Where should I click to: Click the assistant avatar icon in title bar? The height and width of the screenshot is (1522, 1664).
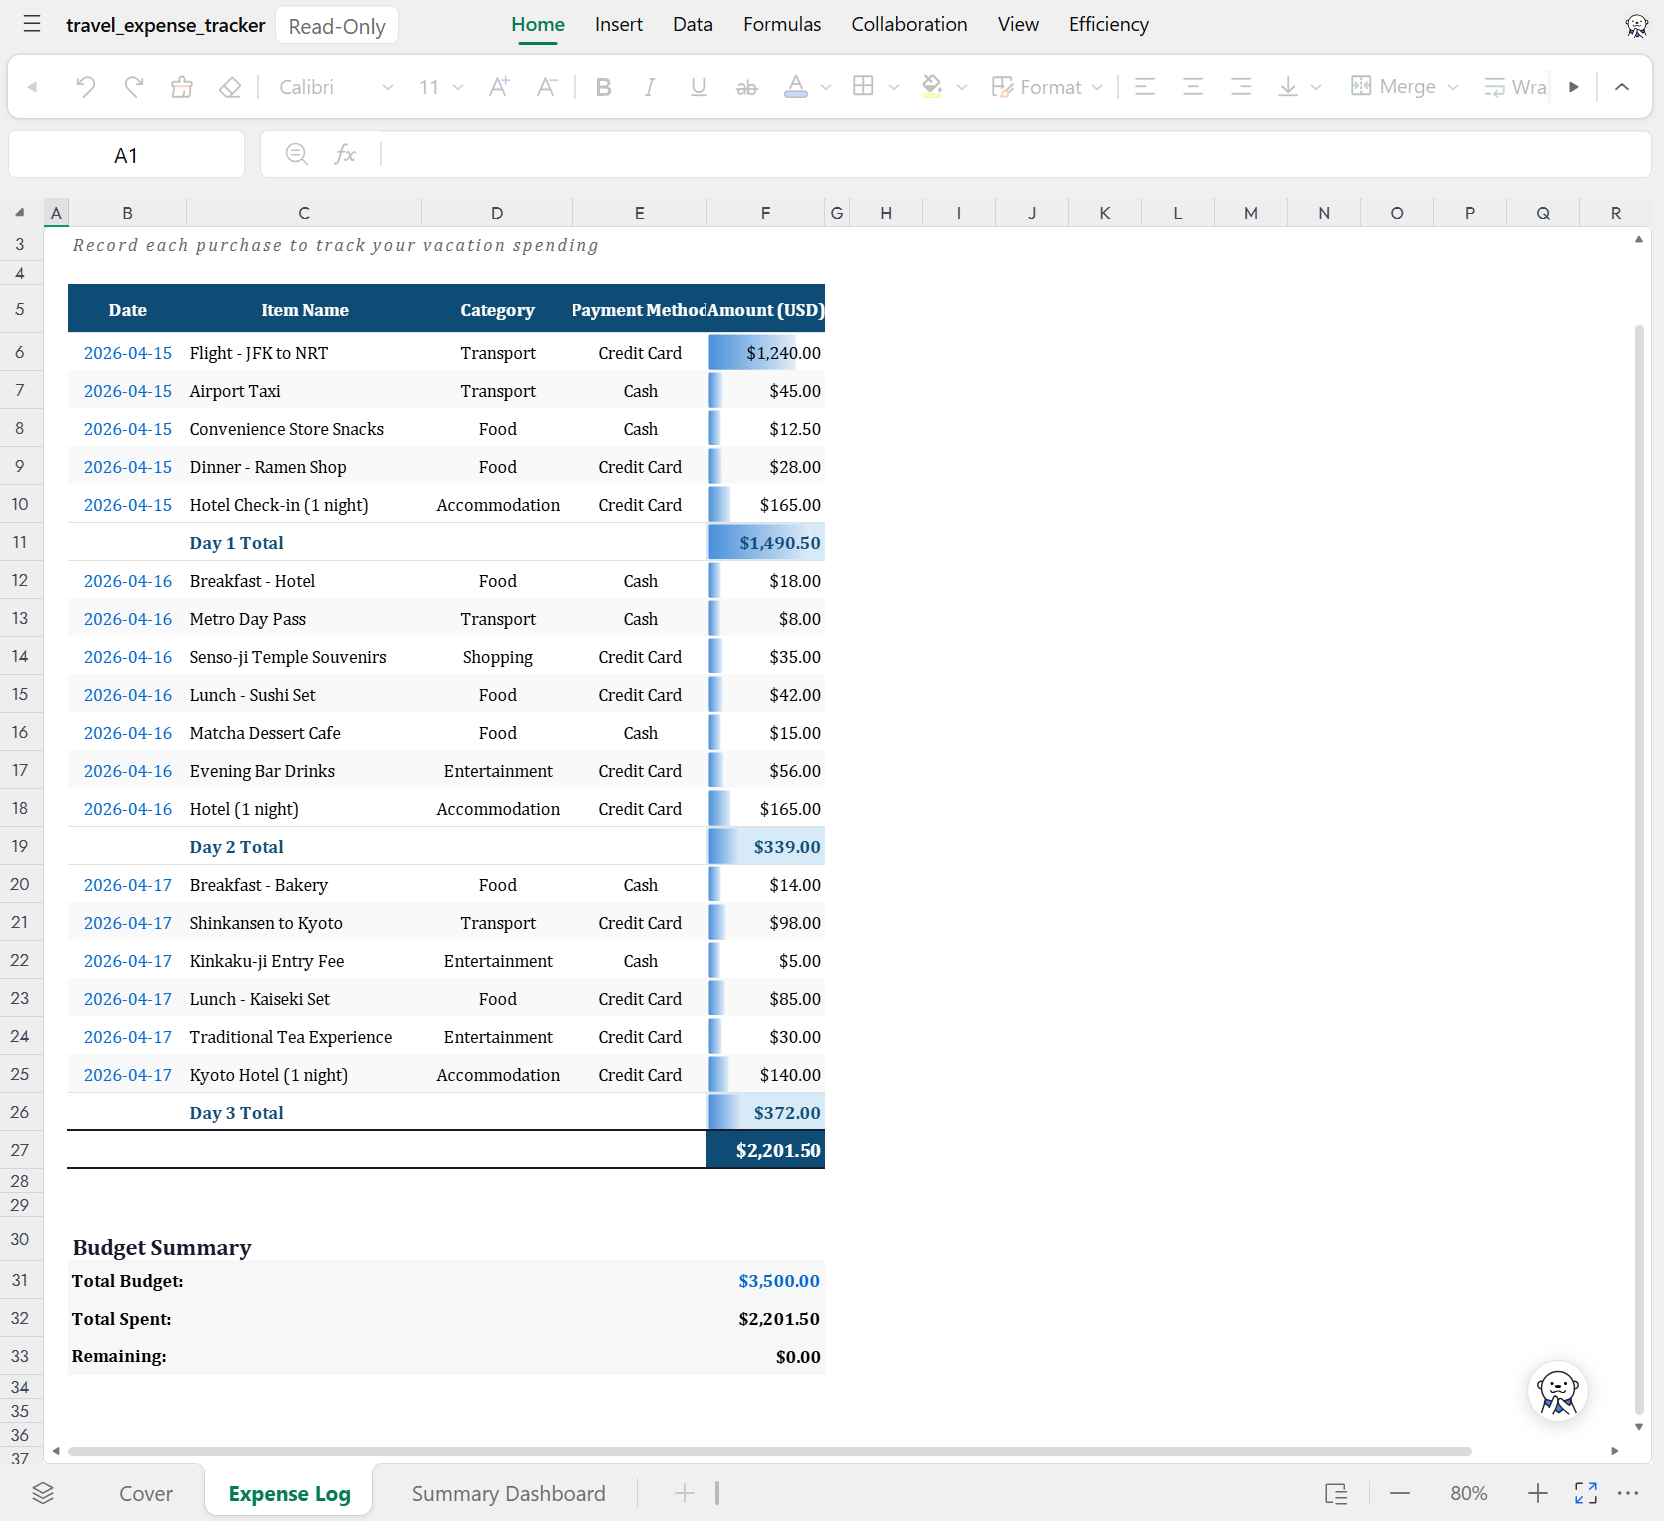1636,26
